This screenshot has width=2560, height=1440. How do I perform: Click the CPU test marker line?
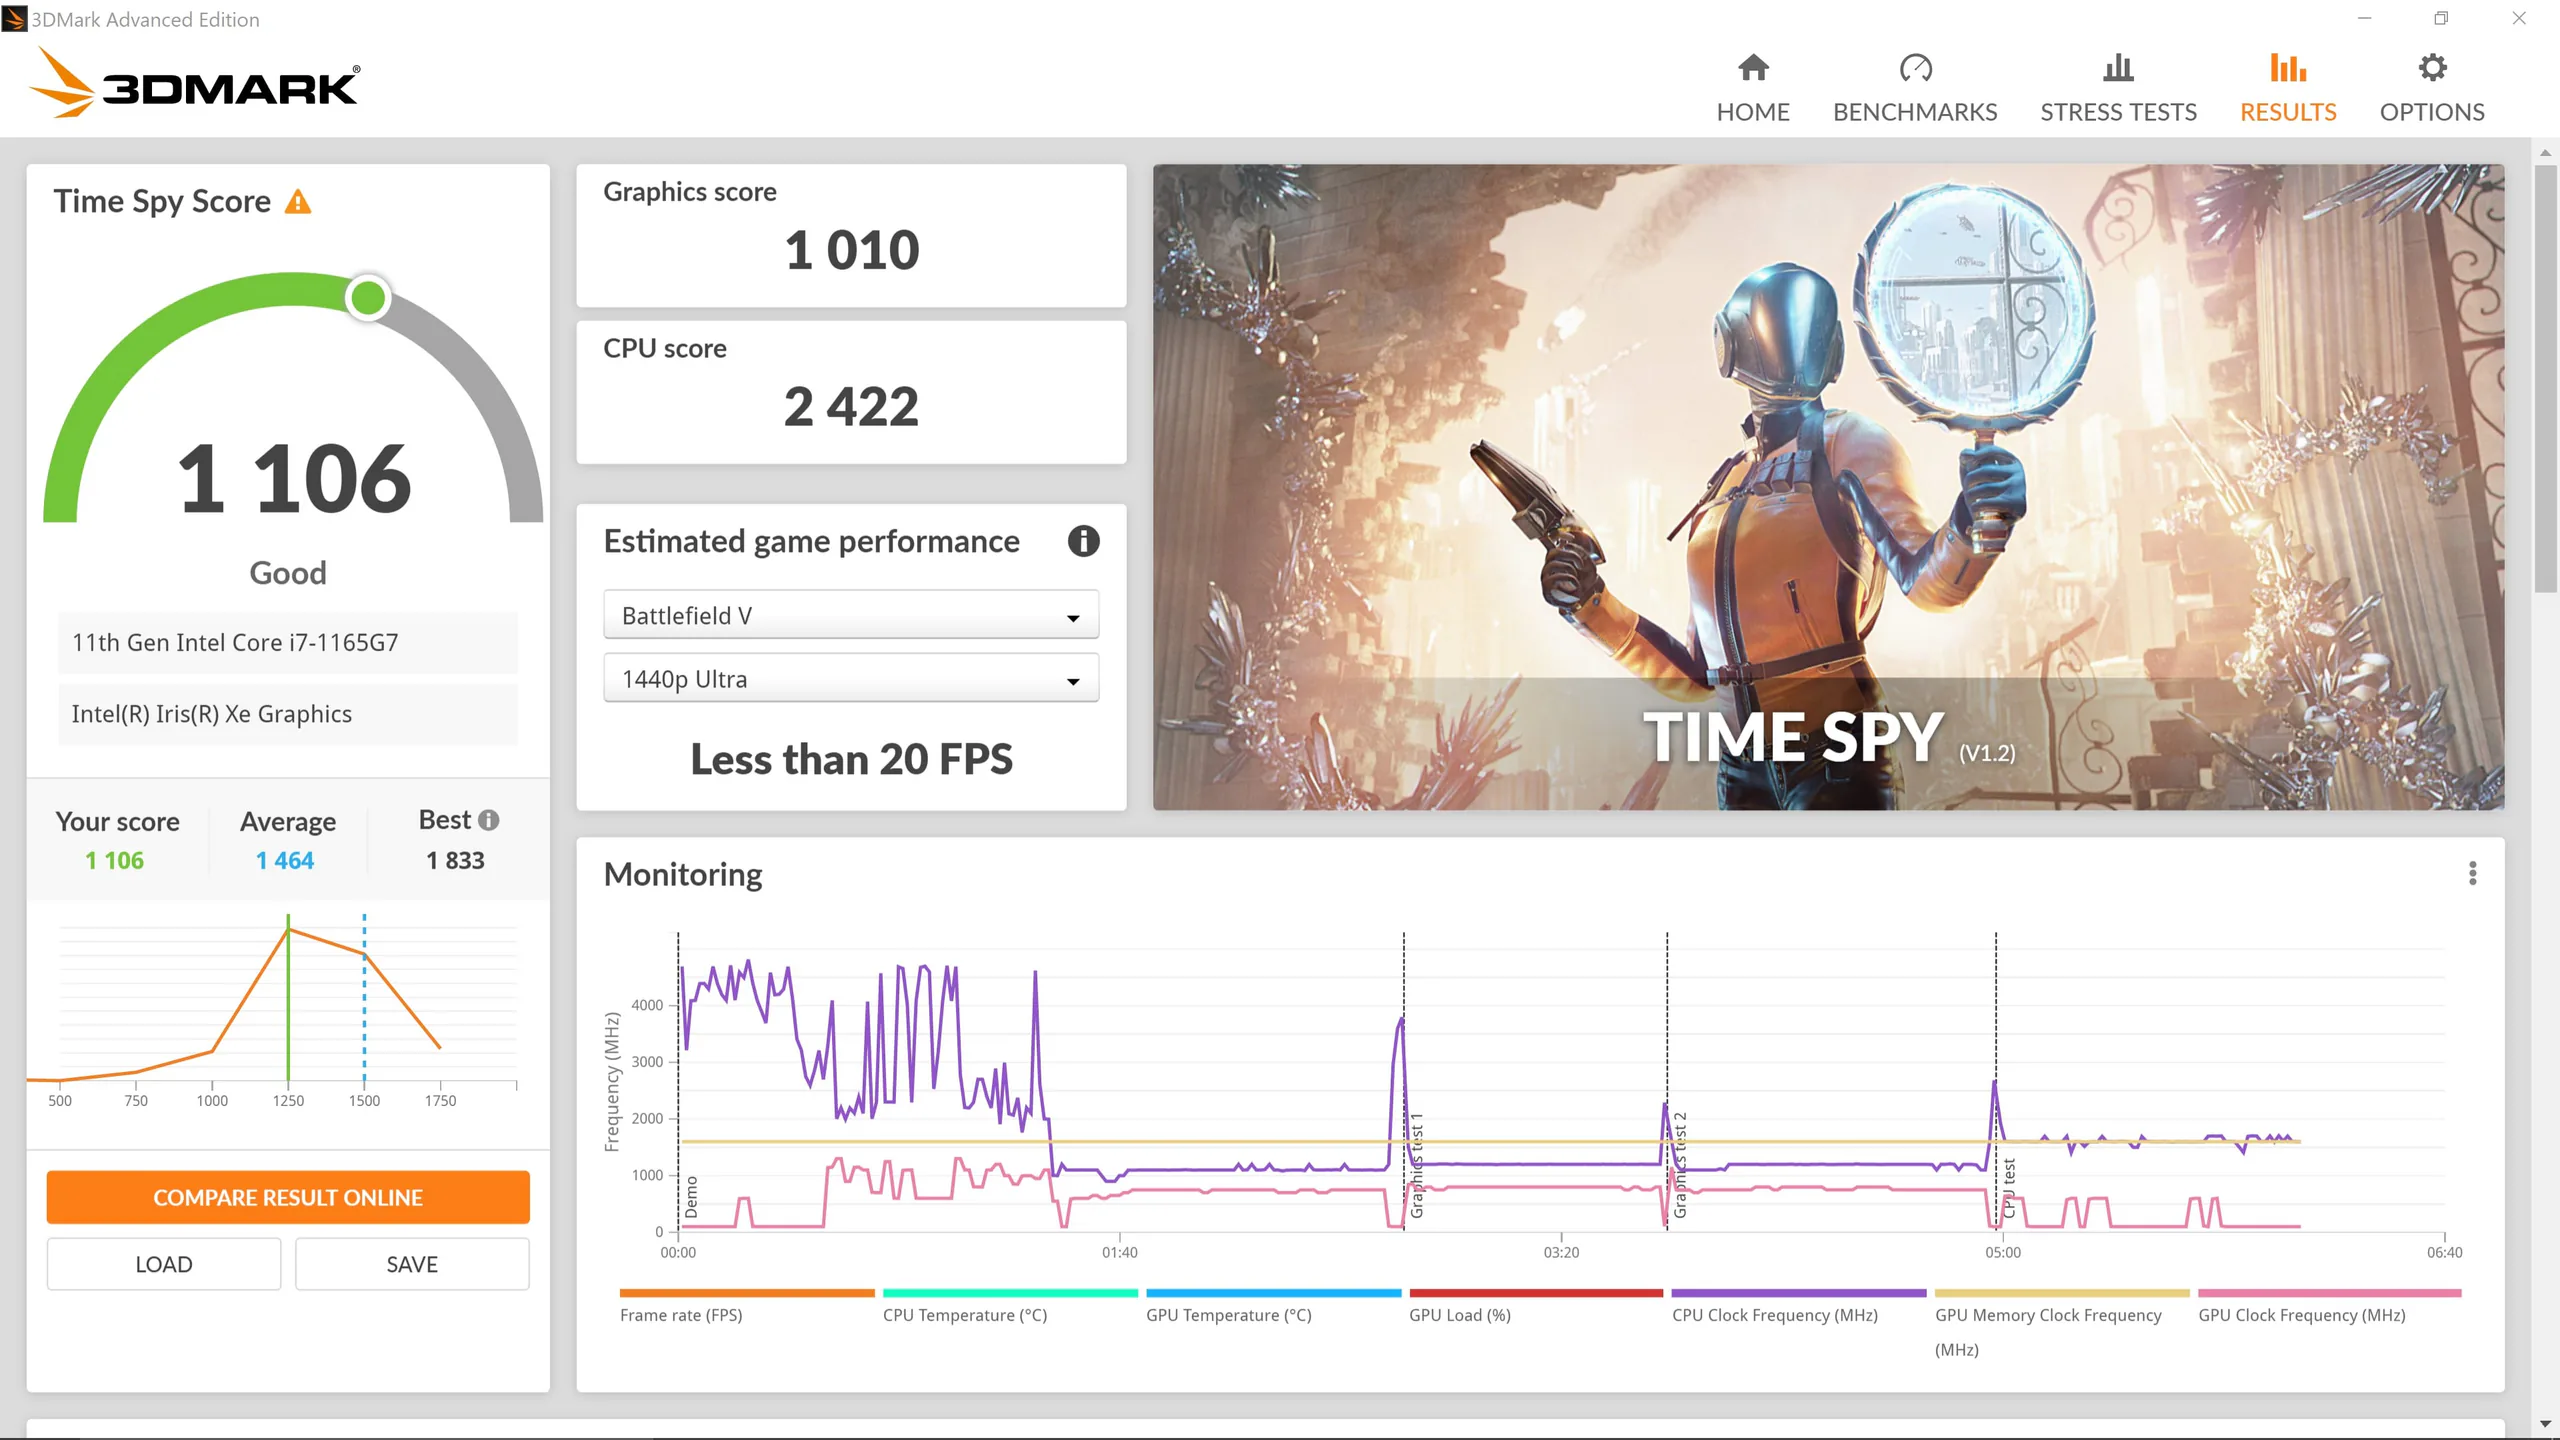(x=1996, y=1080)
